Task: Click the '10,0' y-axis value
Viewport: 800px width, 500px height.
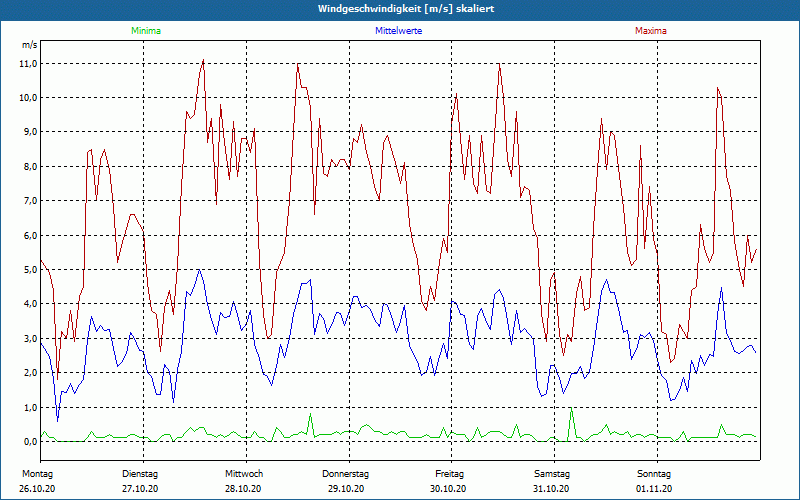Action: pyautogui.click(x=29, y=98)
